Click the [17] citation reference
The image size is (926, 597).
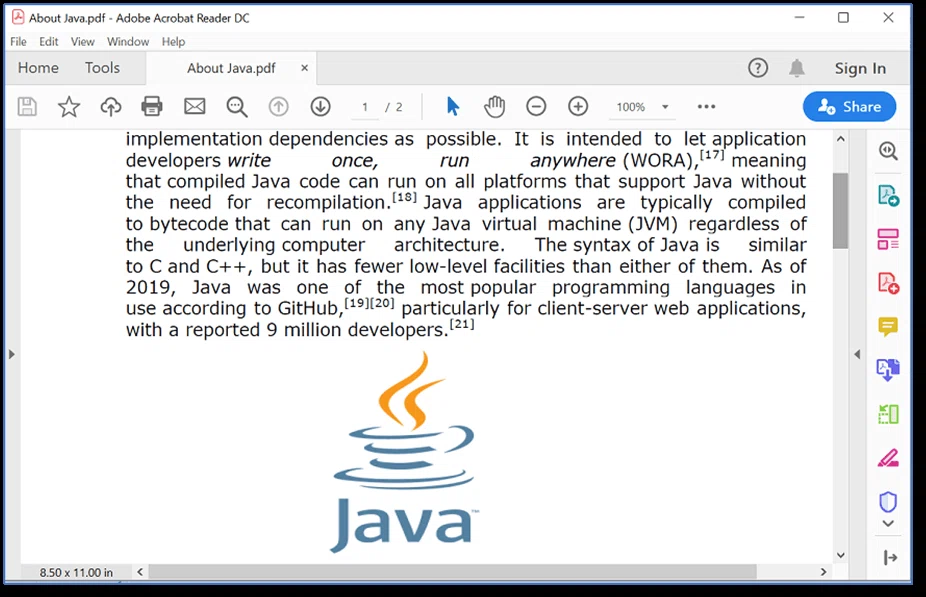[x=712, y=155]
